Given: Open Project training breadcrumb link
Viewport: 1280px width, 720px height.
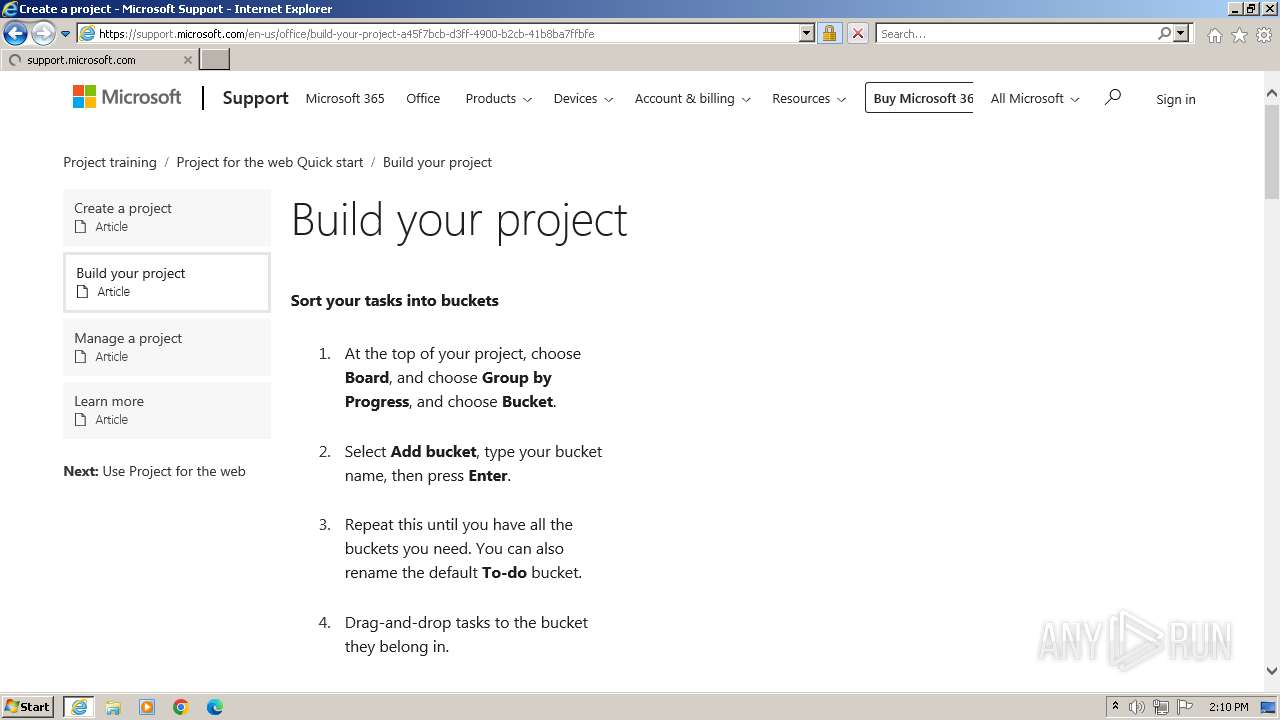Looking at the screenshot, I should (x=110, y=162).
